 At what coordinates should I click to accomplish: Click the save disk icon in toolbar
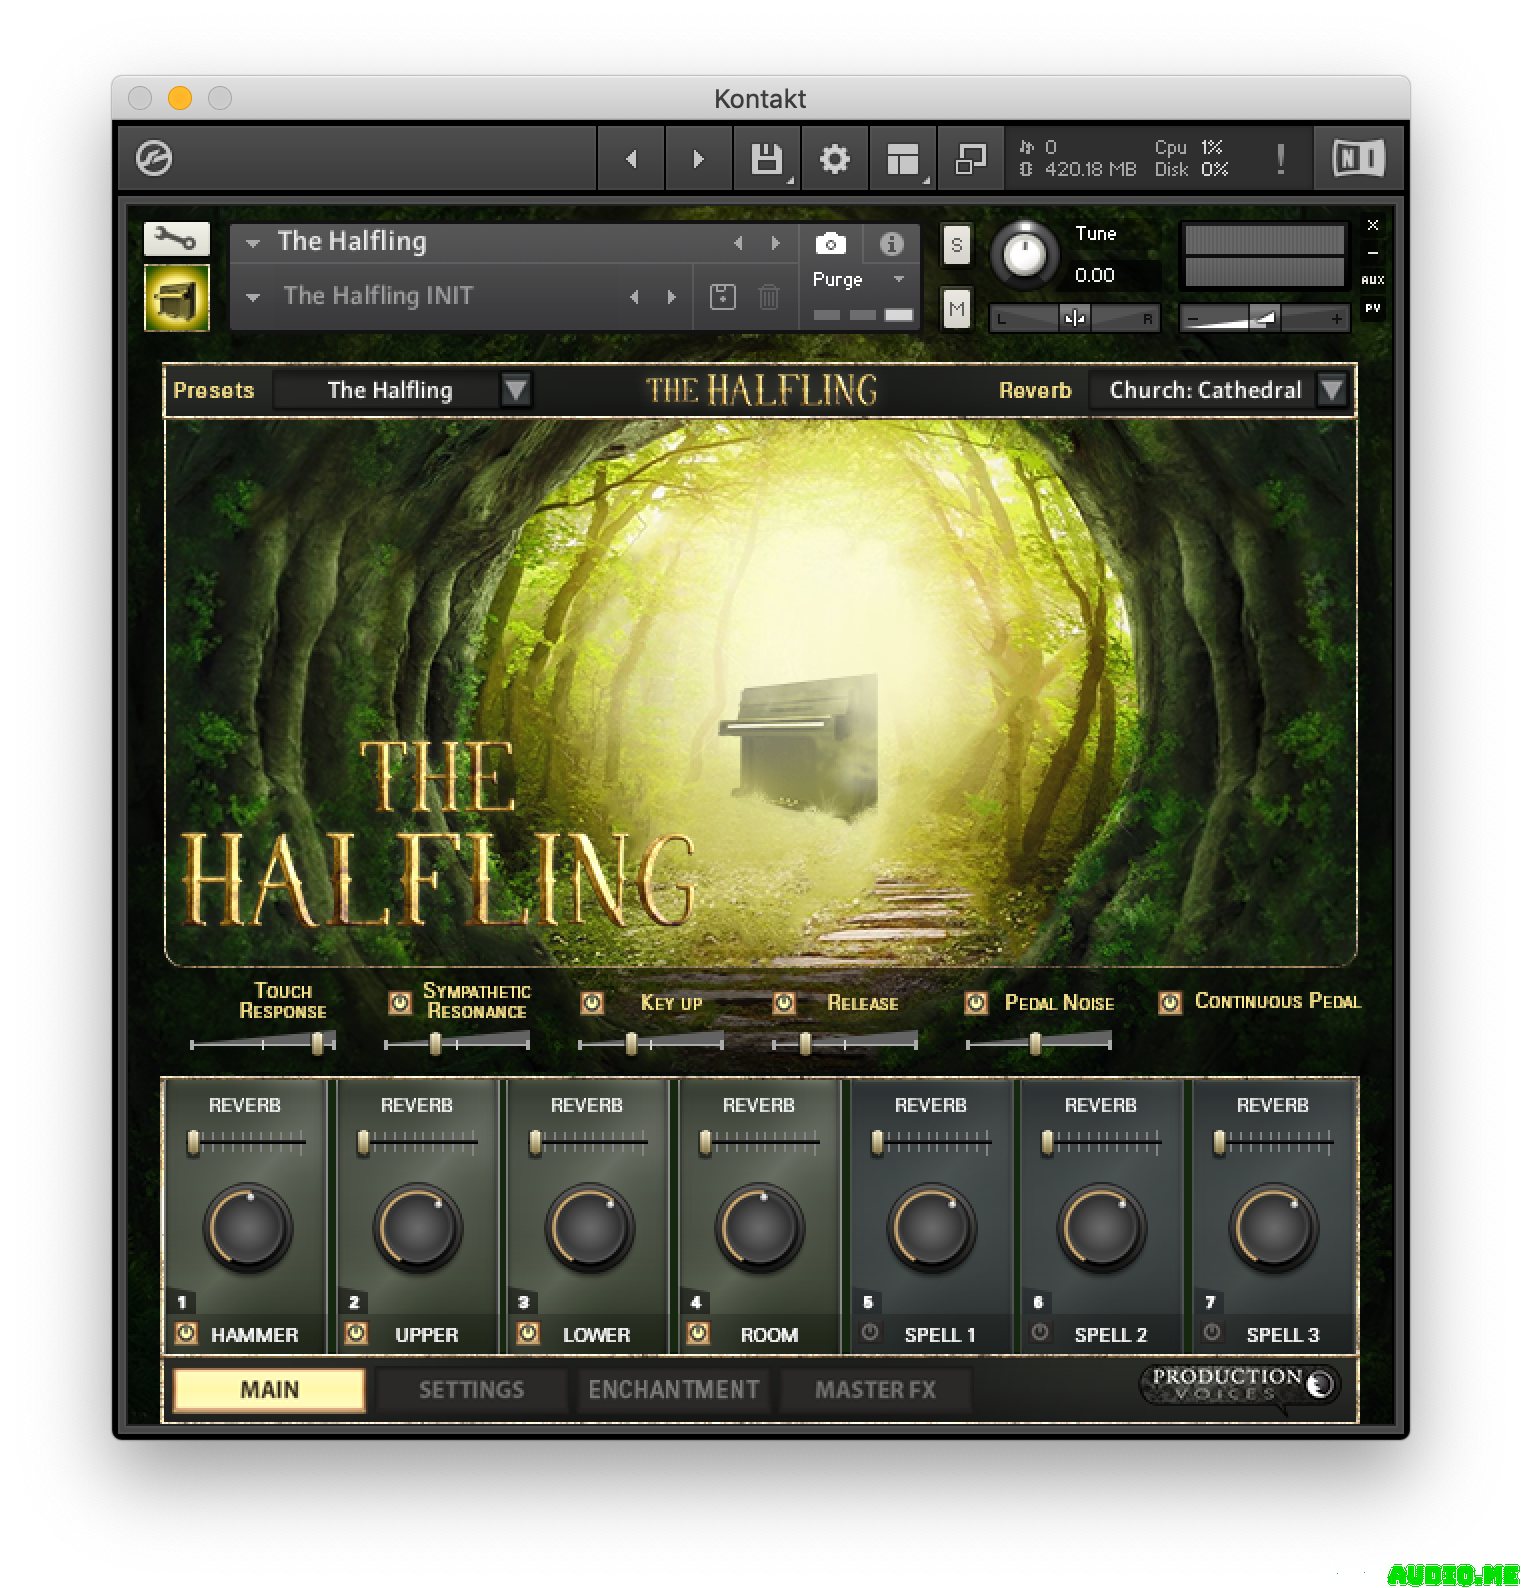coord(766,158)
